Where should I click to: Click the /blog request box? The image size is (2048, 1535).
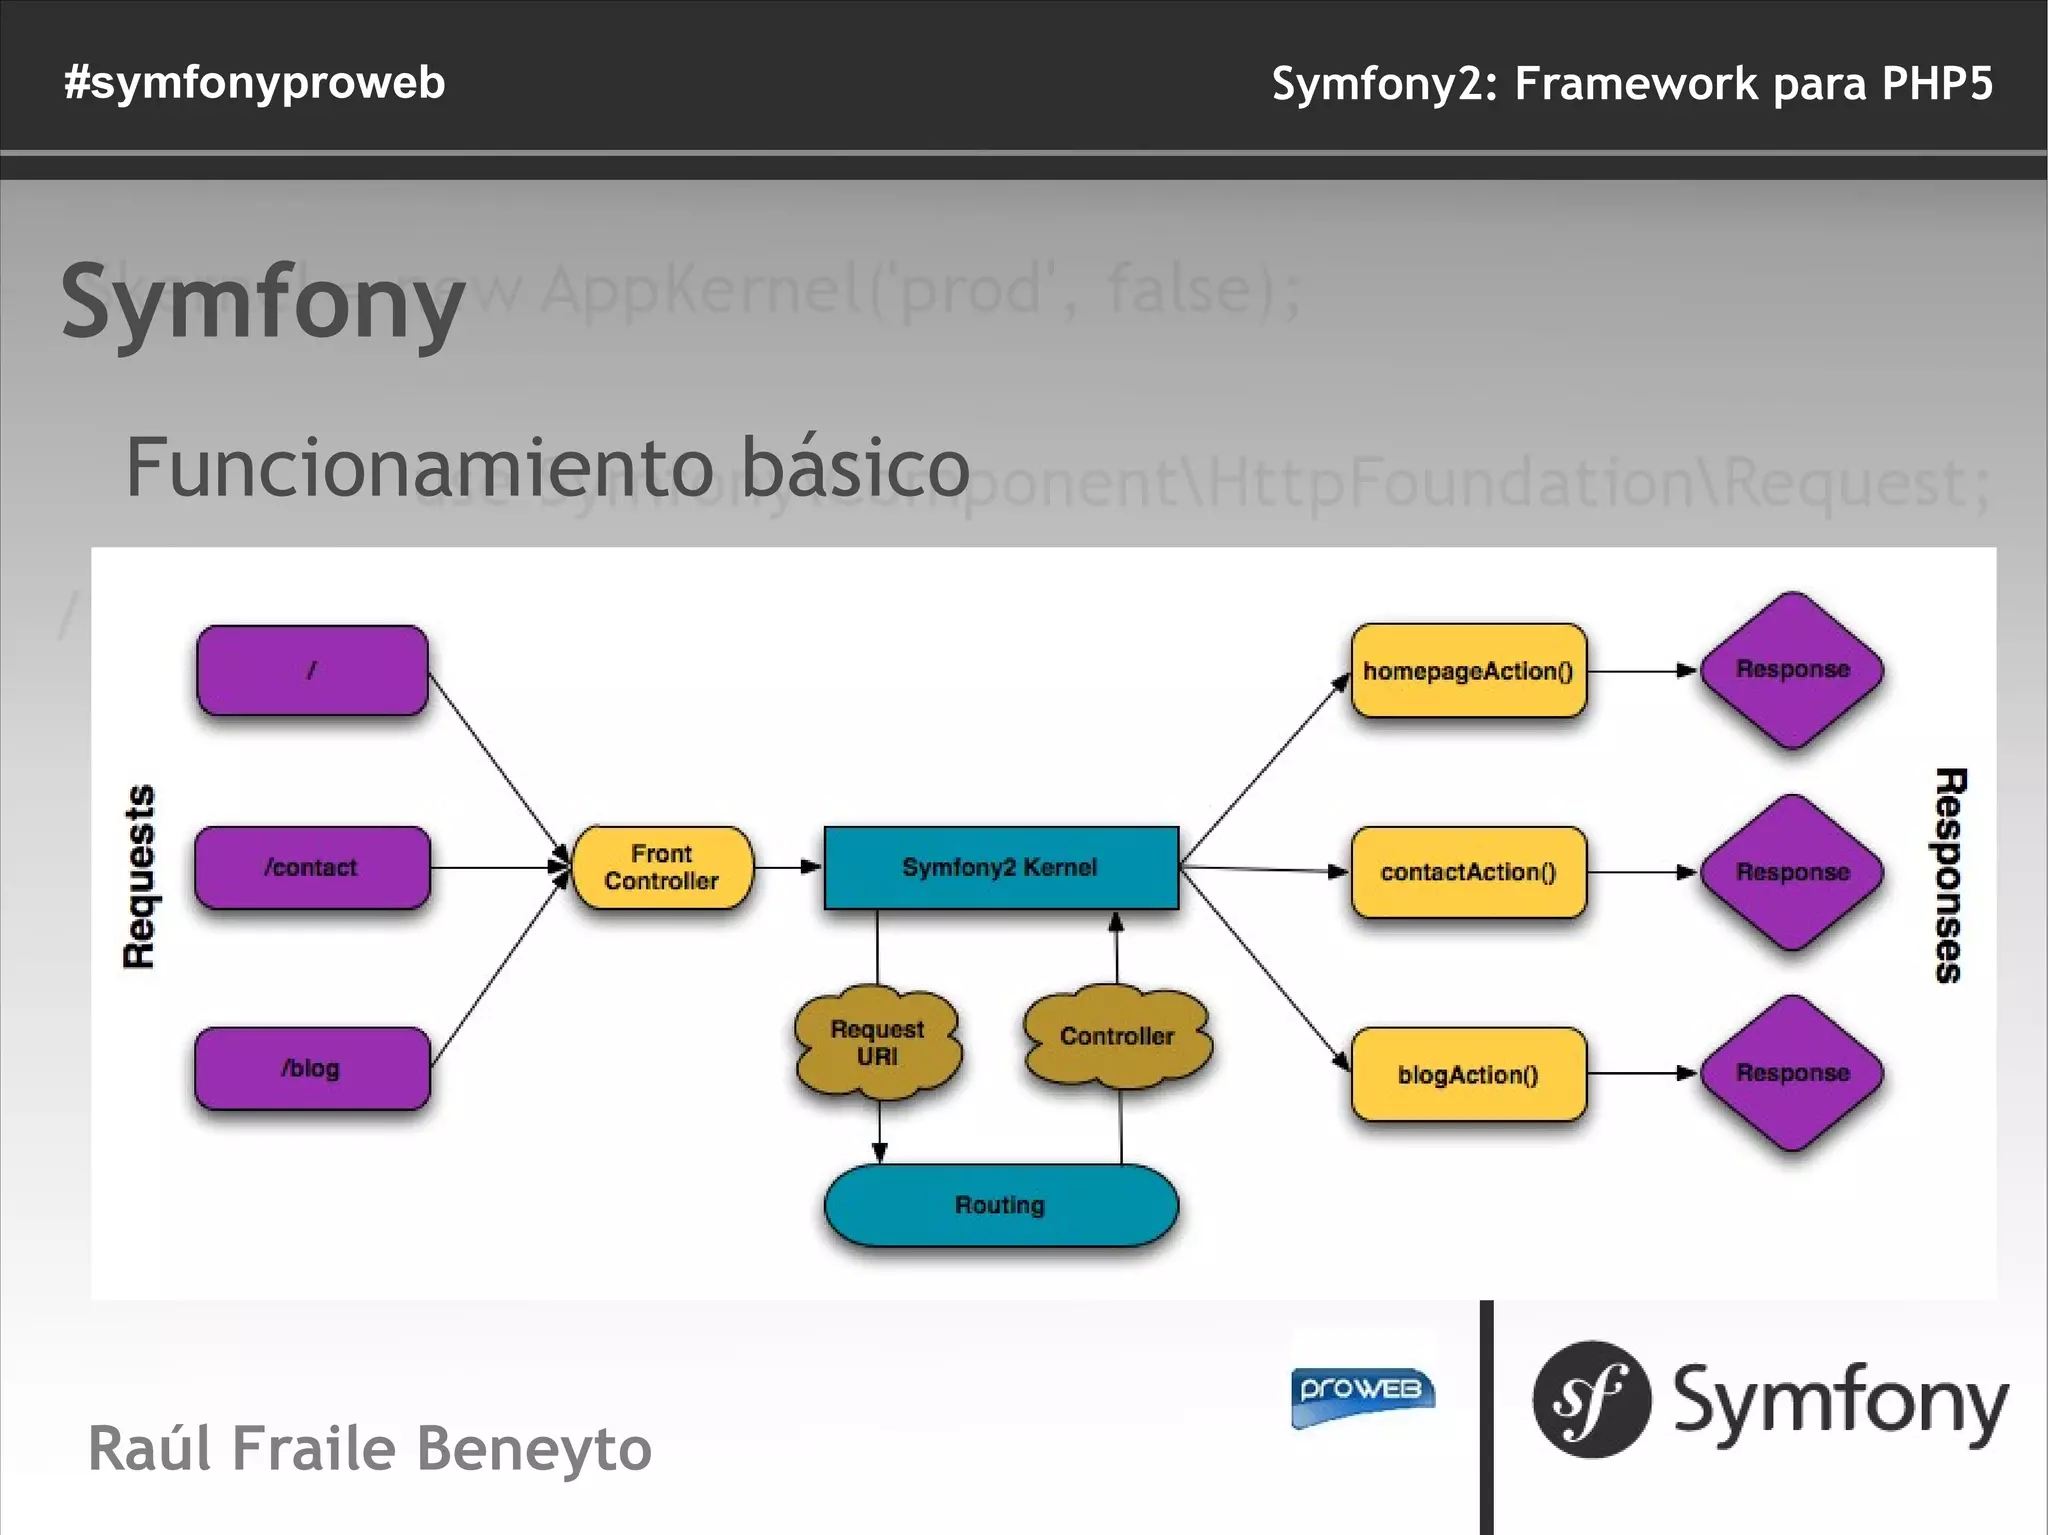click(312, 1068)
